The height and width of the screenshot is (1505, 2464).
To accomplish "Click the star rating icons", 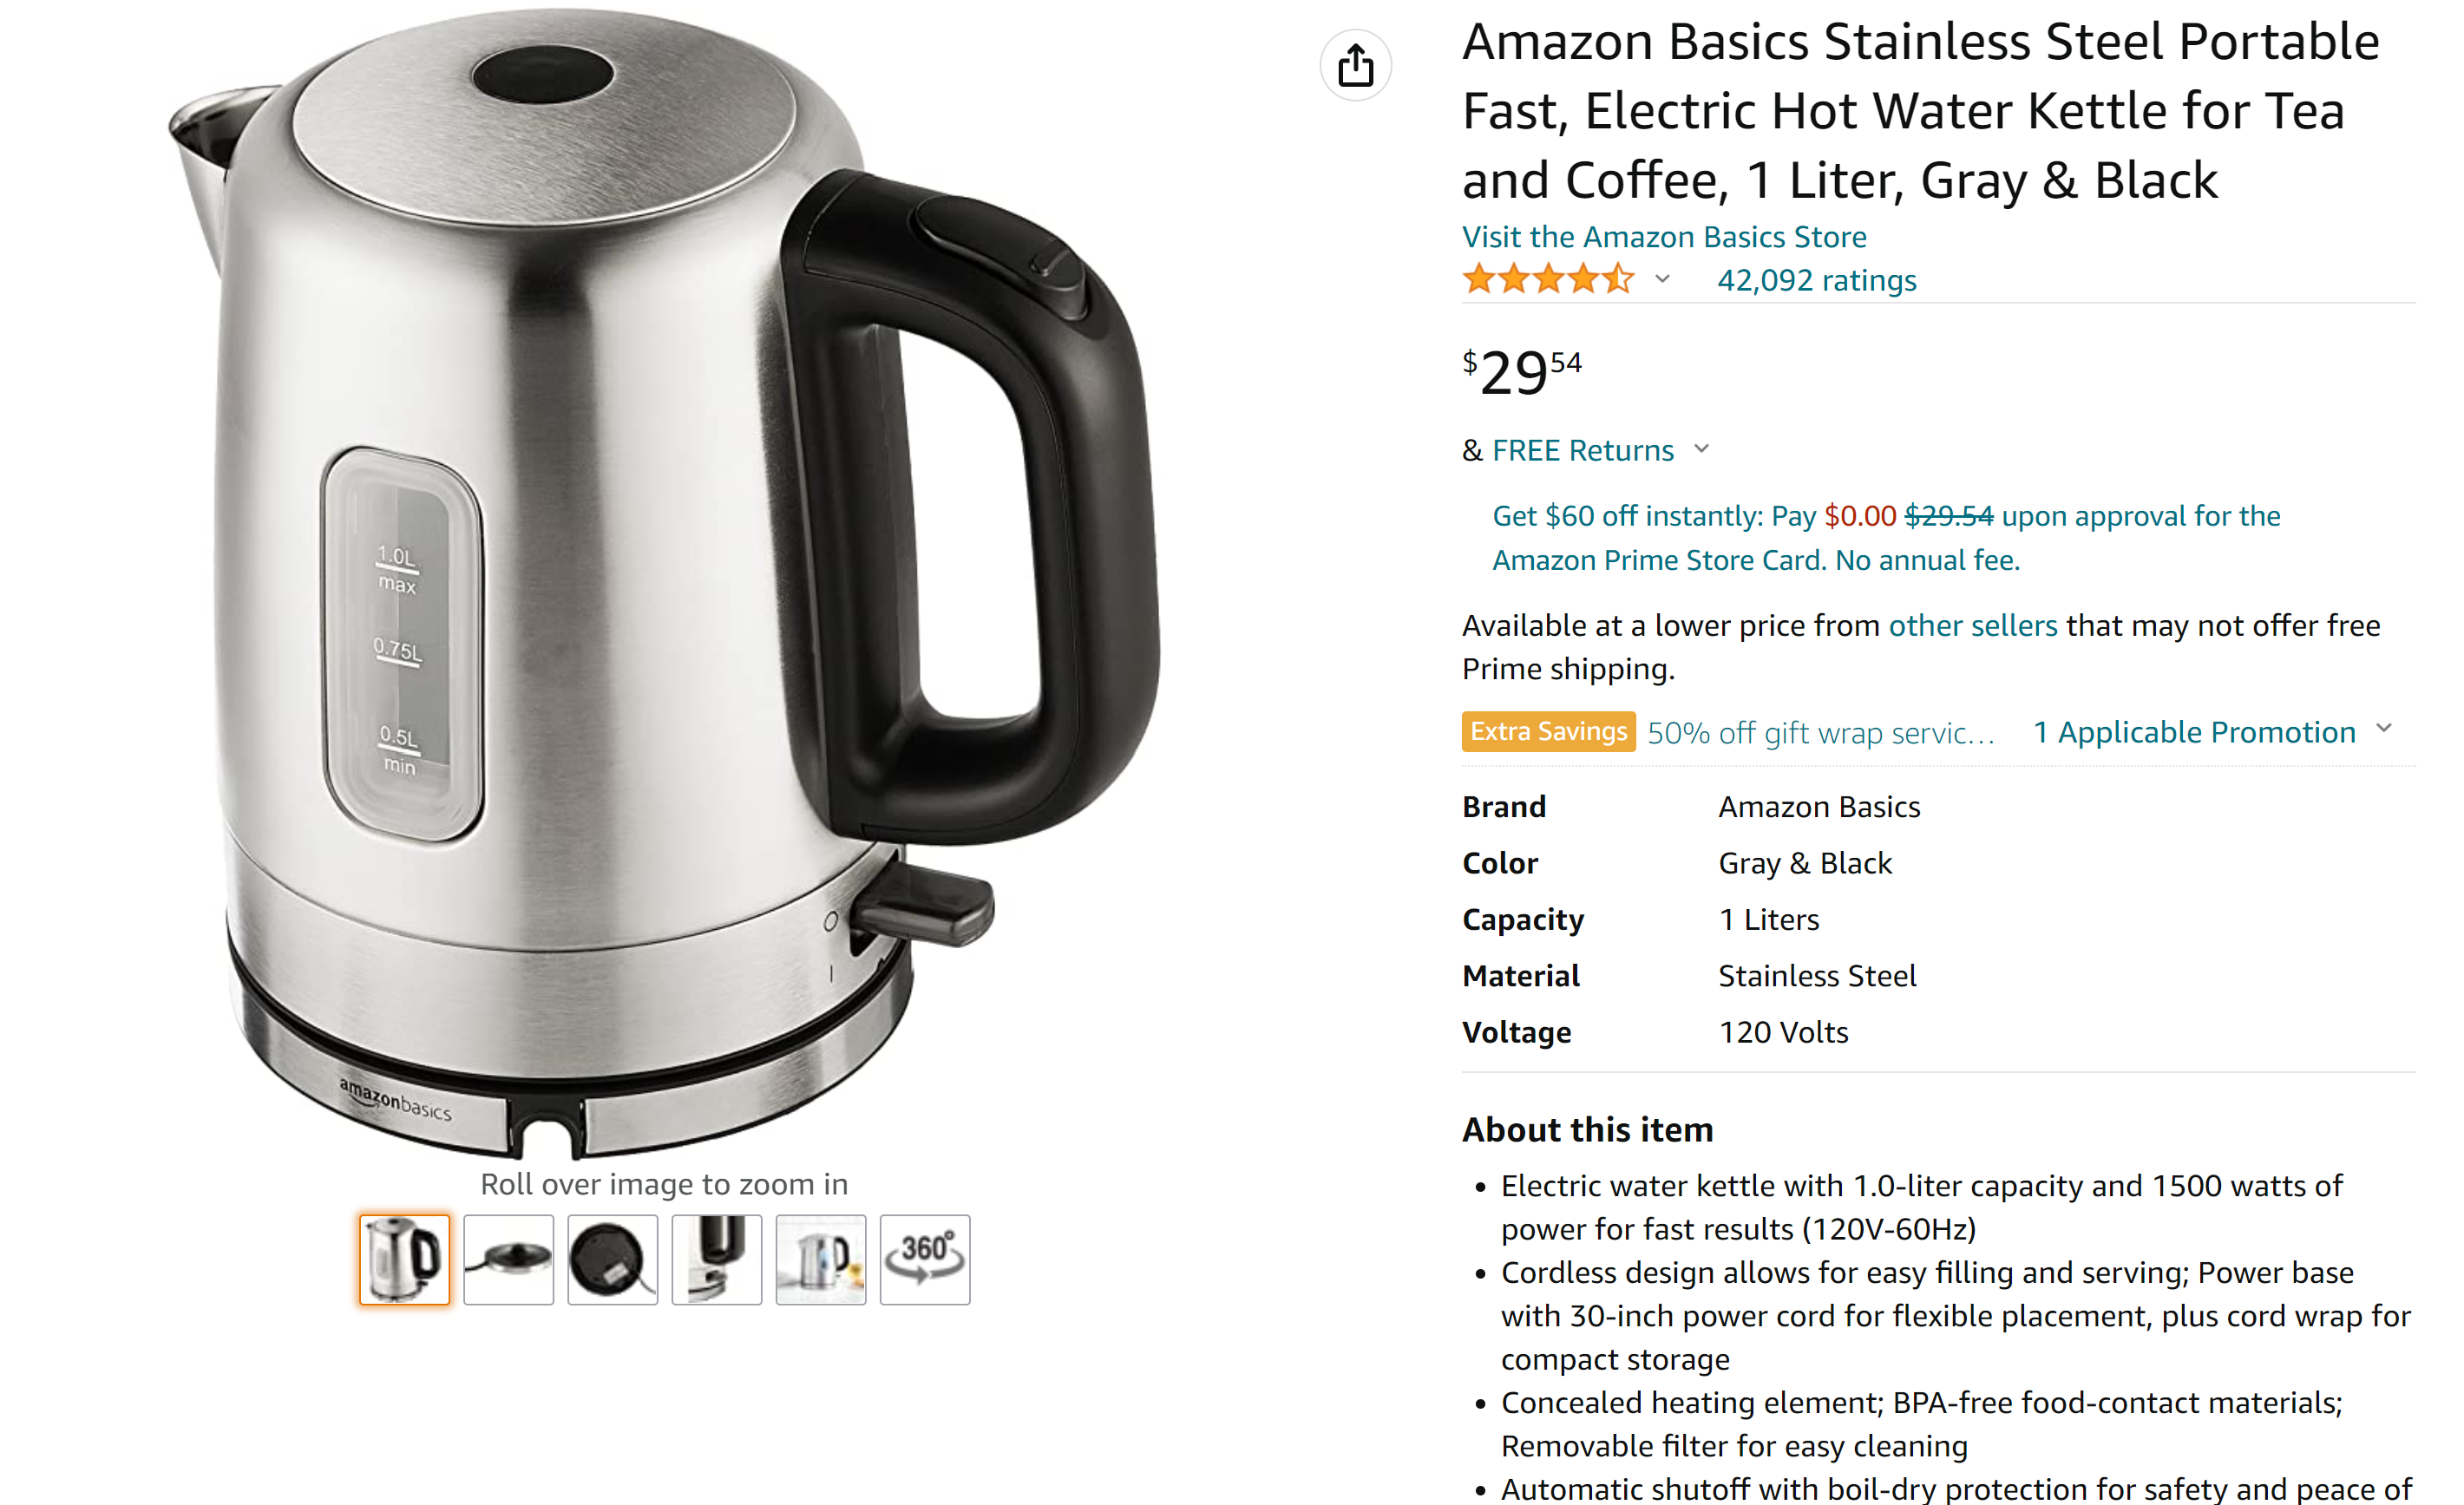I will tap(1548, 279).
